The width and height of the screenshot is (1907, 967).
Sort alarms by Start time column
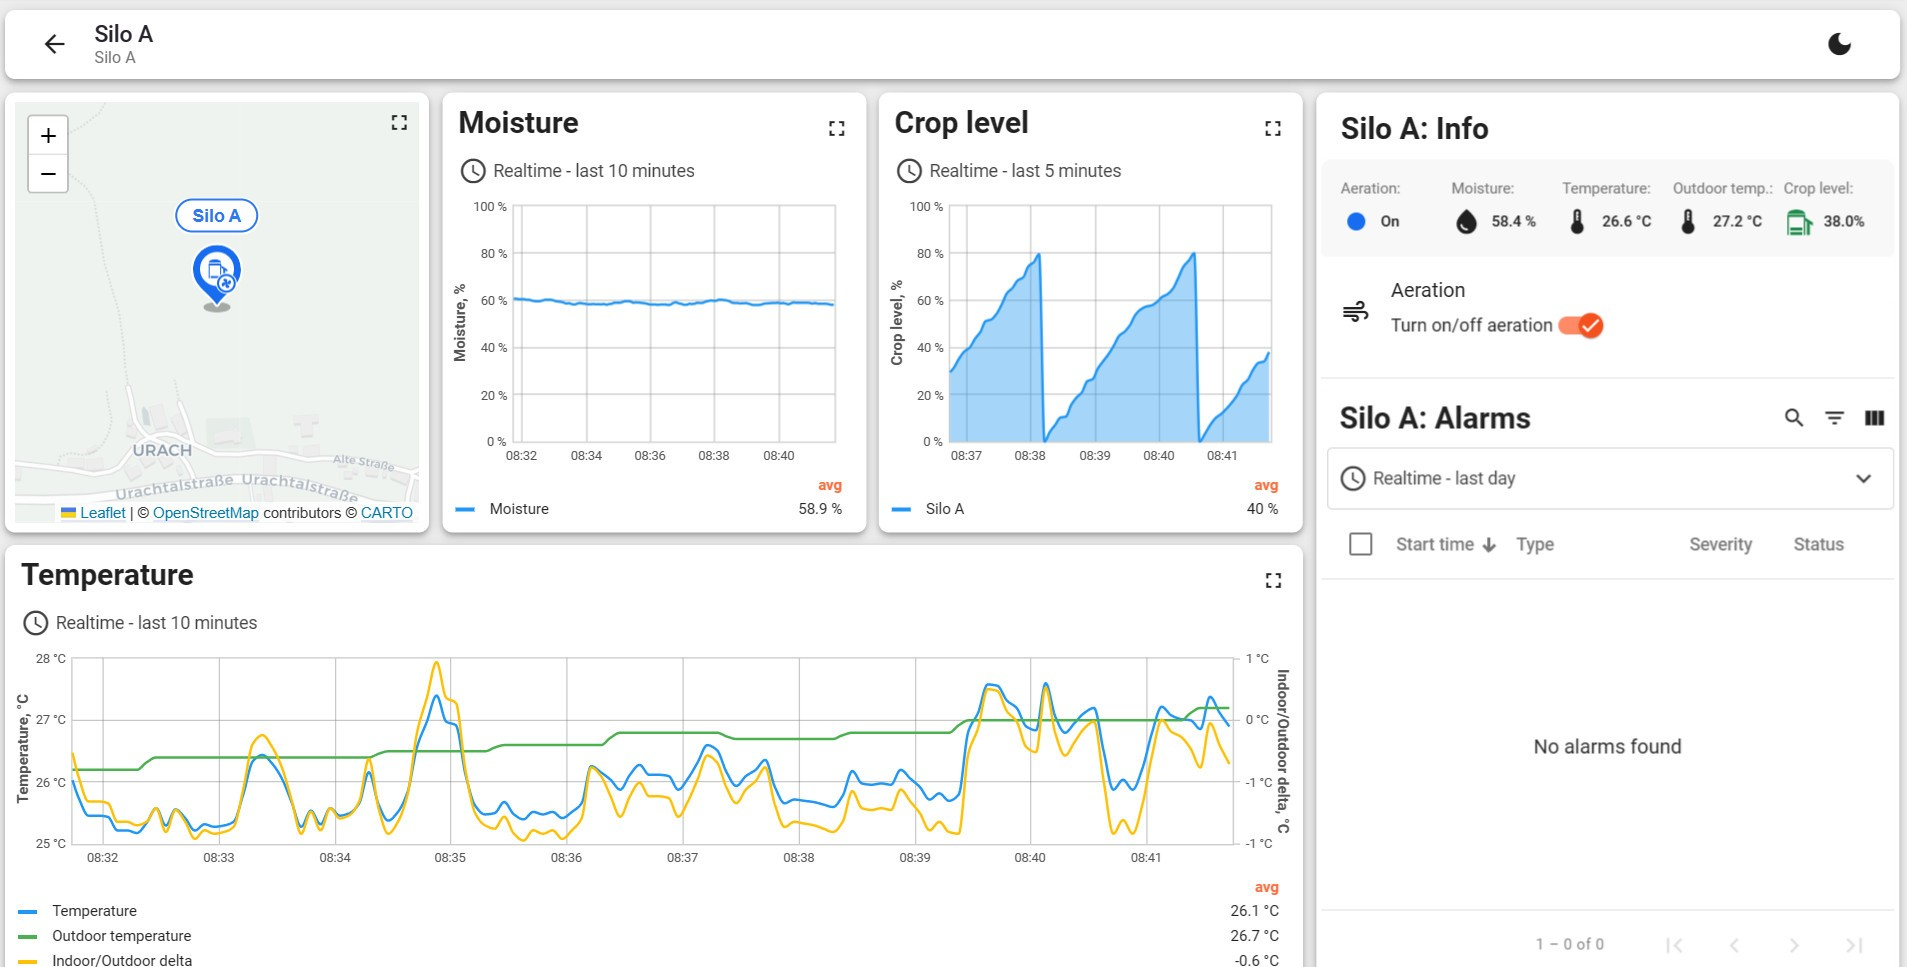point(1435,544)
